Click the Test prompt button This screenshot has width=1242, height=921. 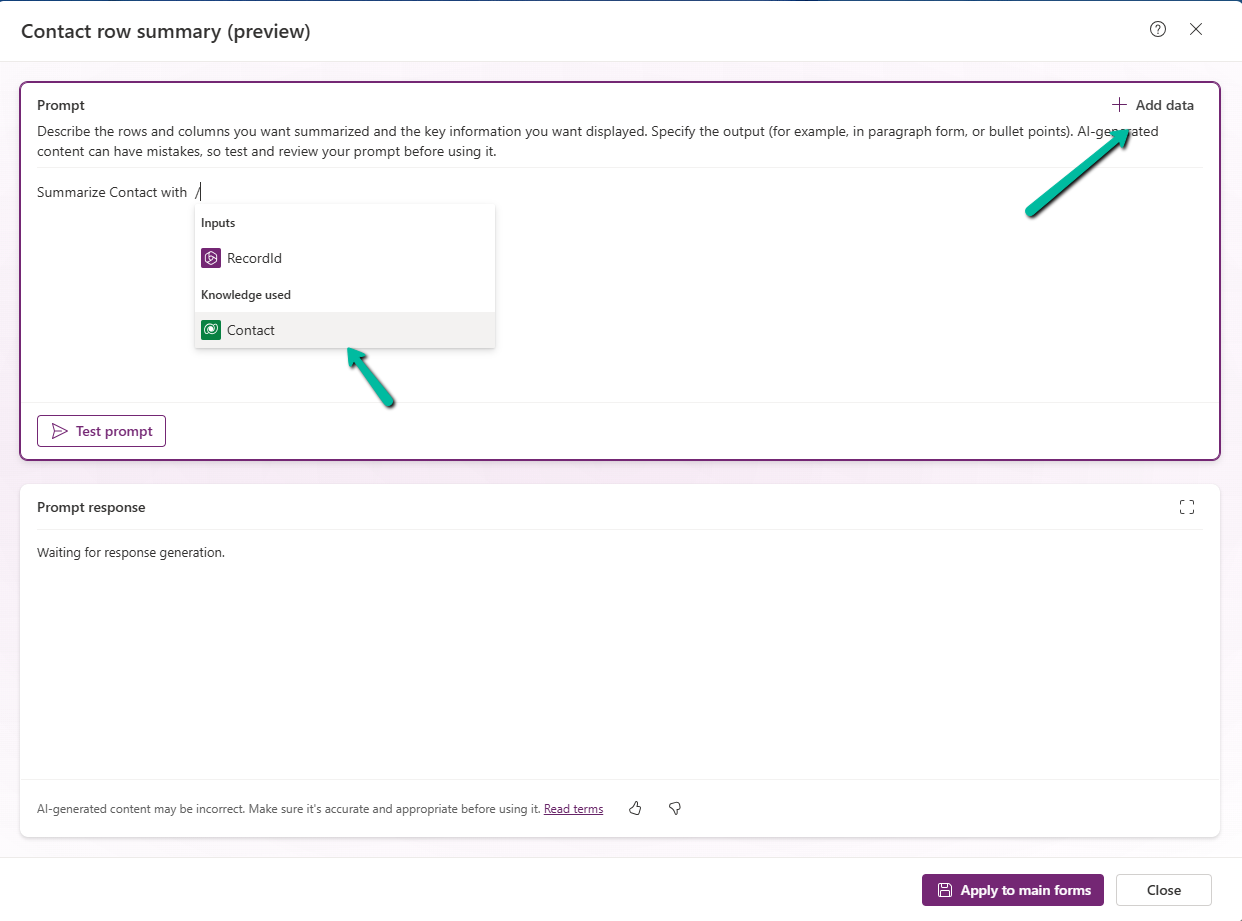tap(101, 430)
